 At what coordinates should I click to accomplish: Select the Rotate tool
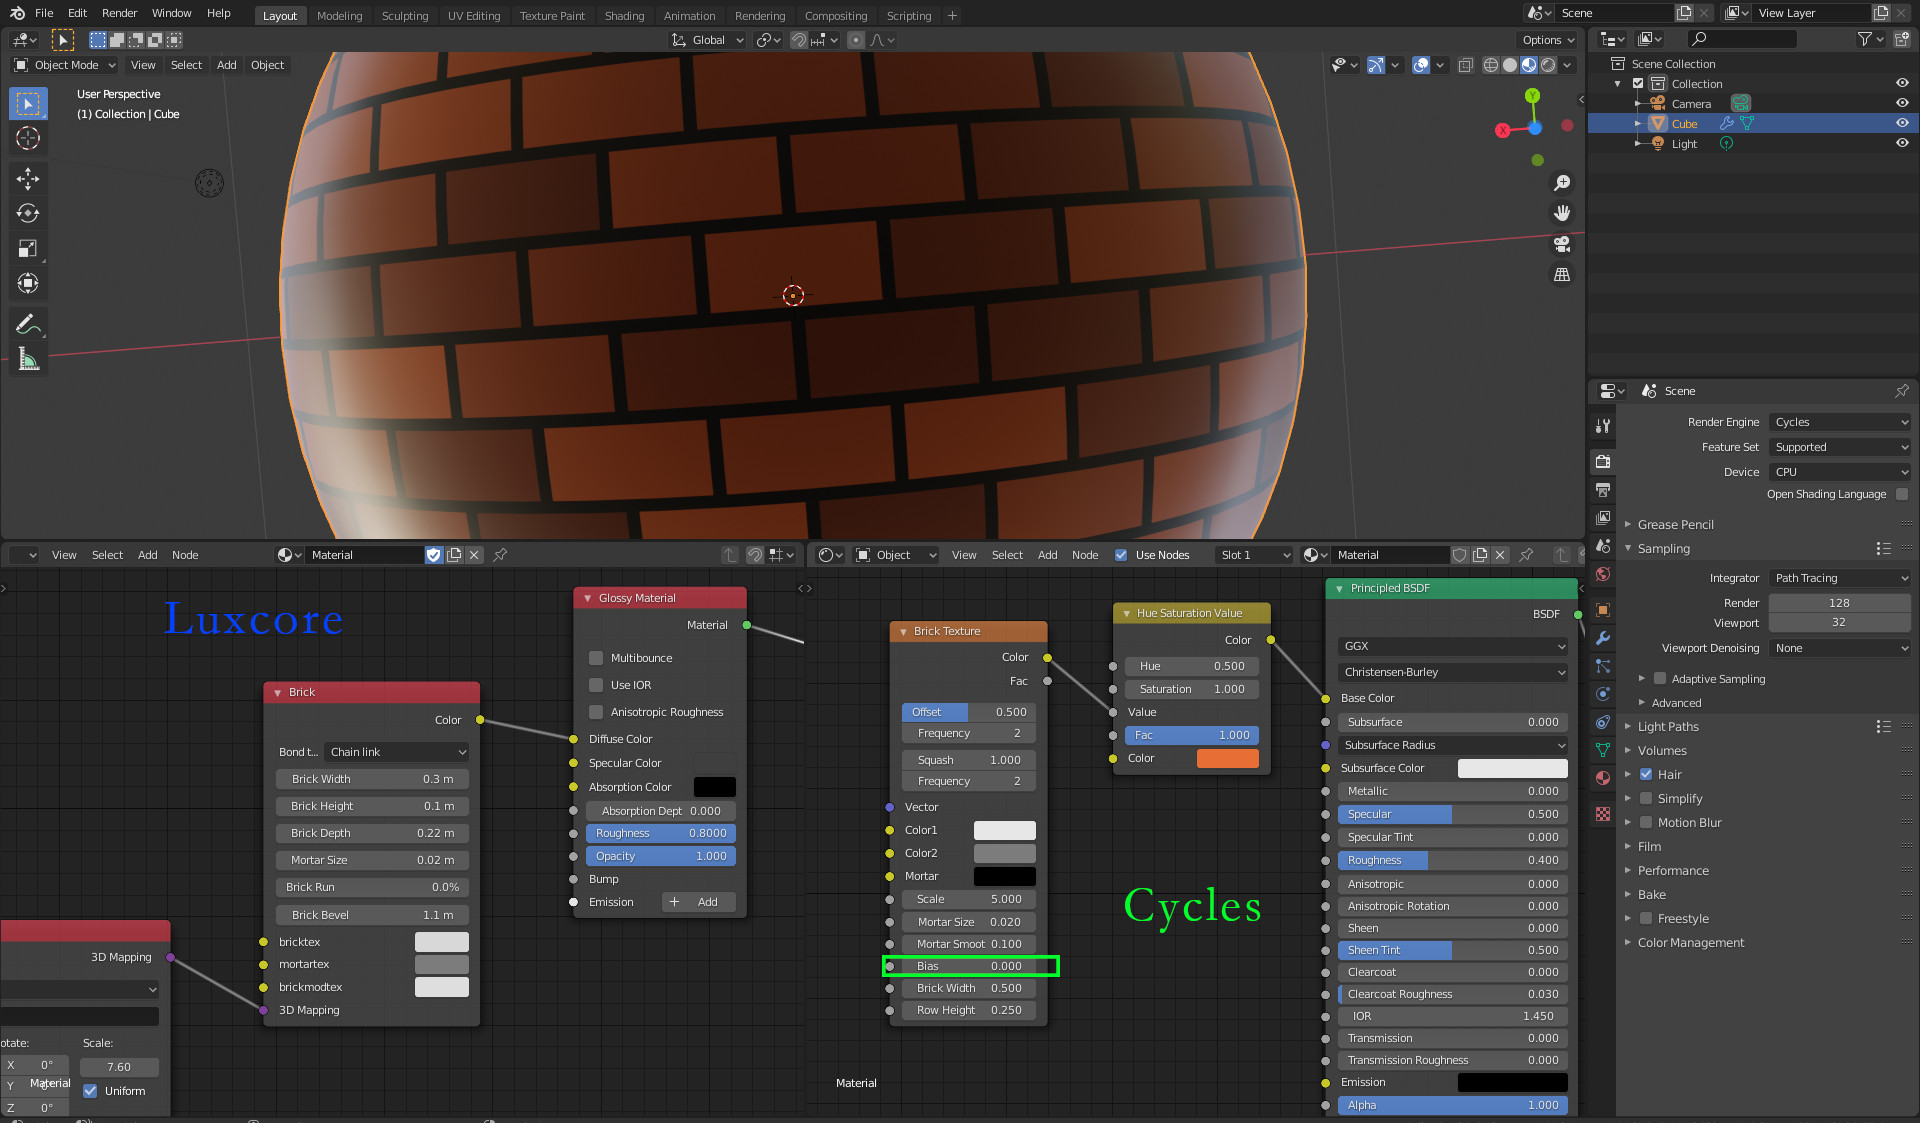28,213
